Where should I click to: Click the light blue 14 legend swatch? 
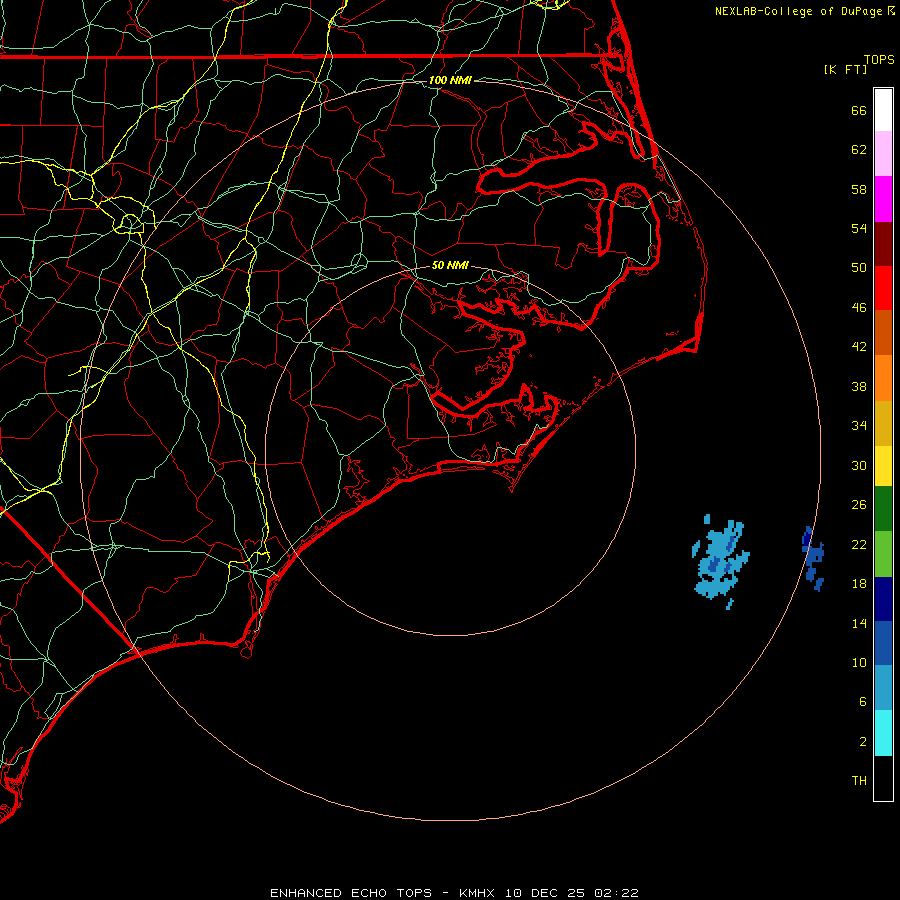[883, 688]
